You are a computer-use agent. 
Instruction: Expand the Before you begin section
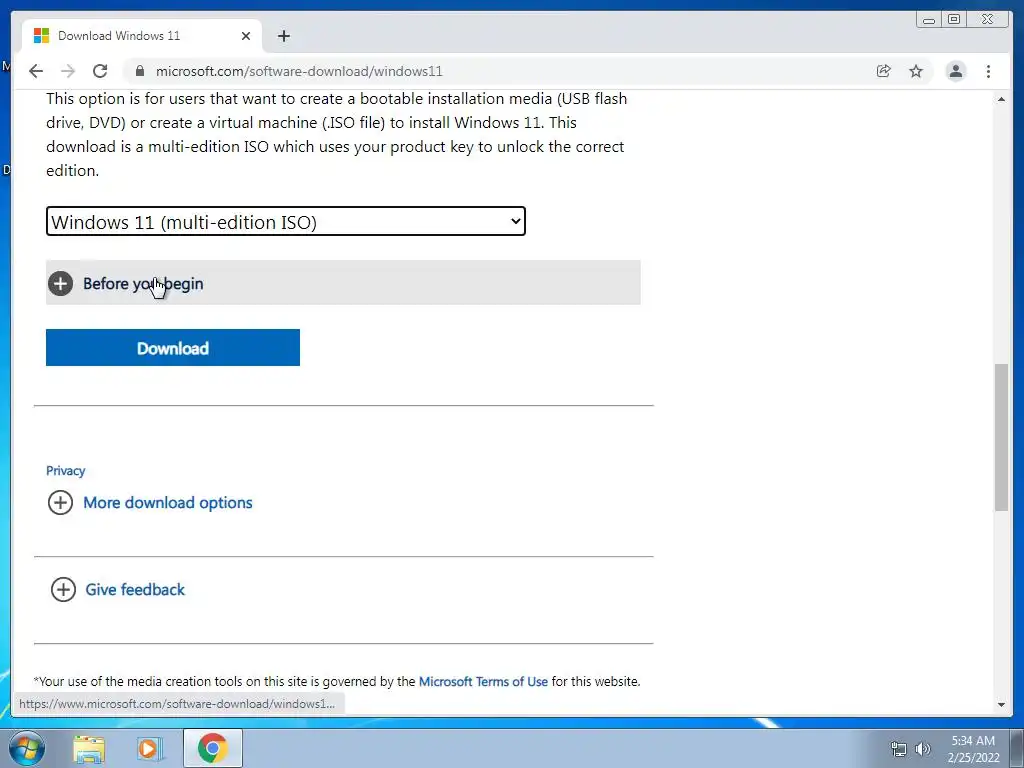343,283
